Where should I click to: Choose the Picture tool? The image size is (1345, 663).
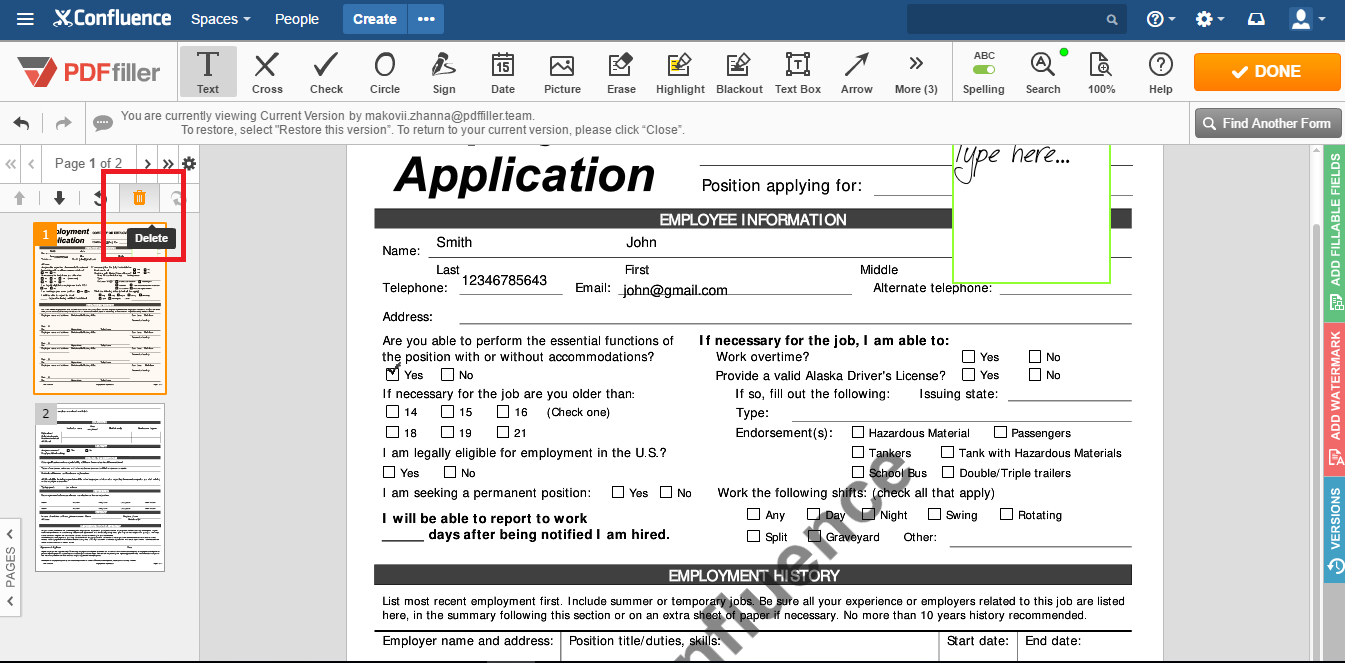tap(562, 71)
